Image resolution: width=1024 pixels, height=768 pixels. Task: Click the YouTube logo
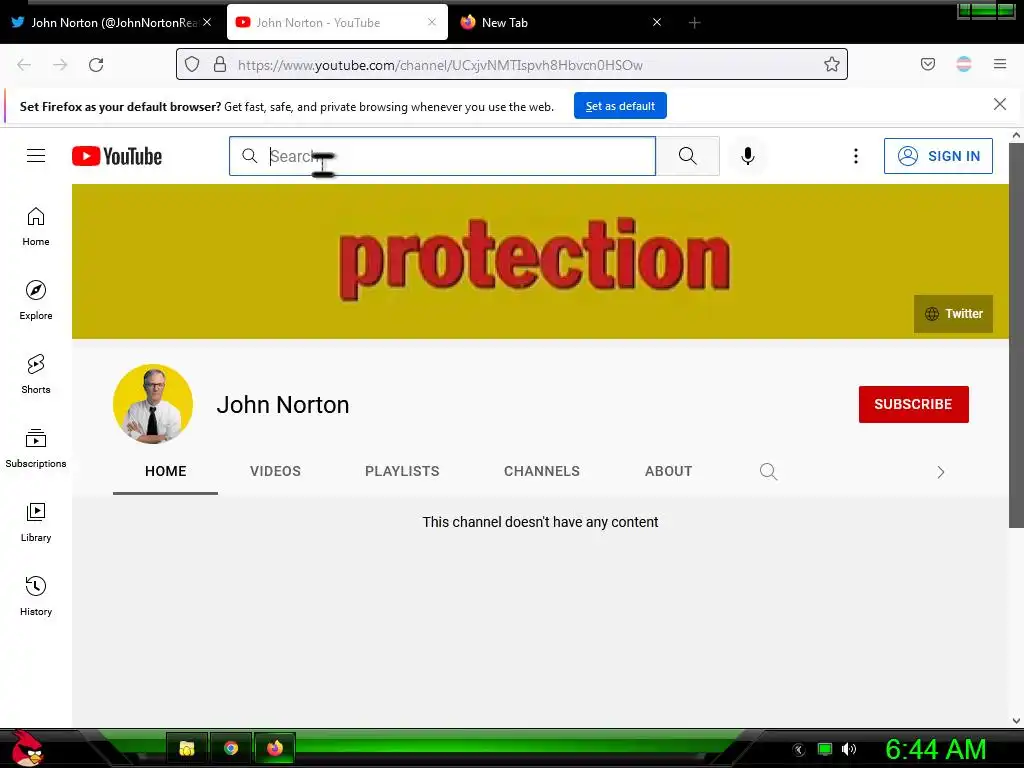(117, 156)
